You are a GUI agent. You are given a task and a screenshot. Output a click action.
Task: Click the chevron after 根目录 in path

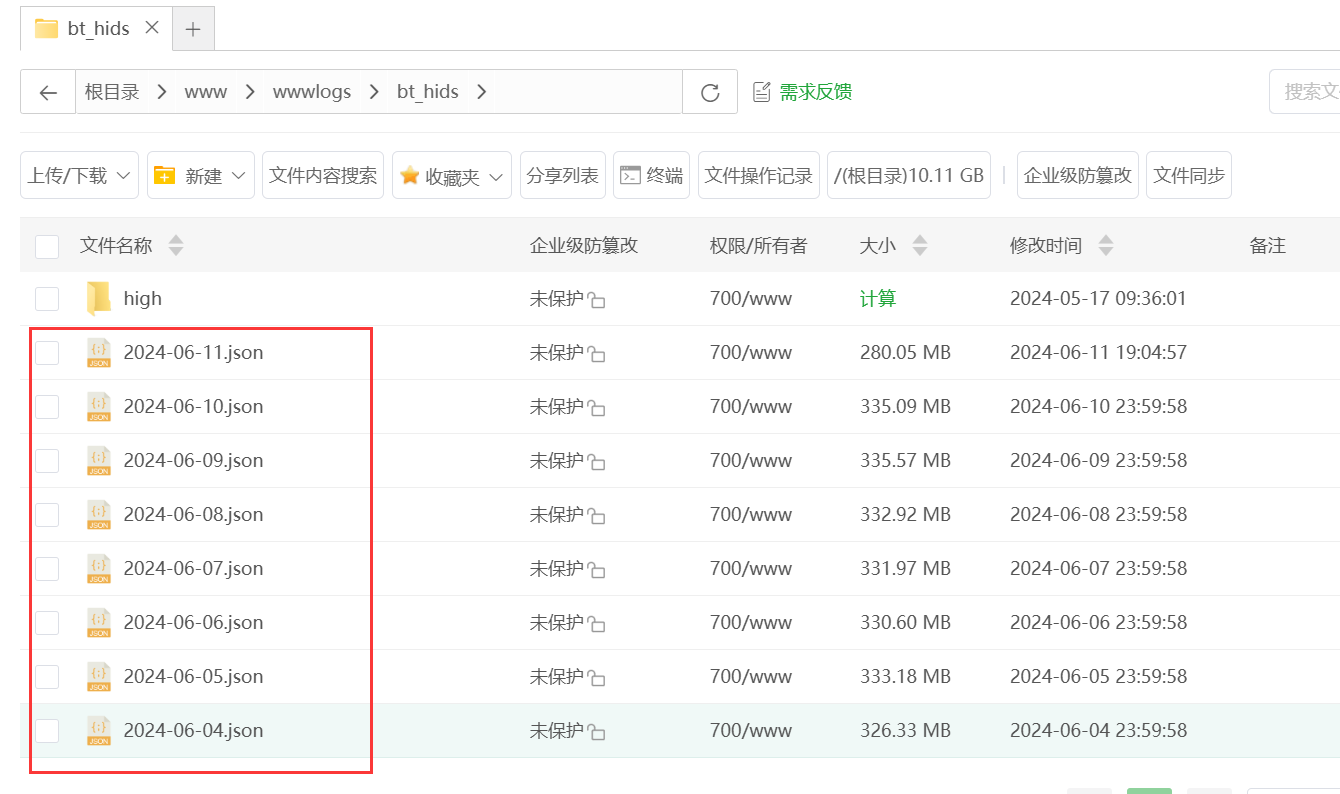[x=162, y=92]
